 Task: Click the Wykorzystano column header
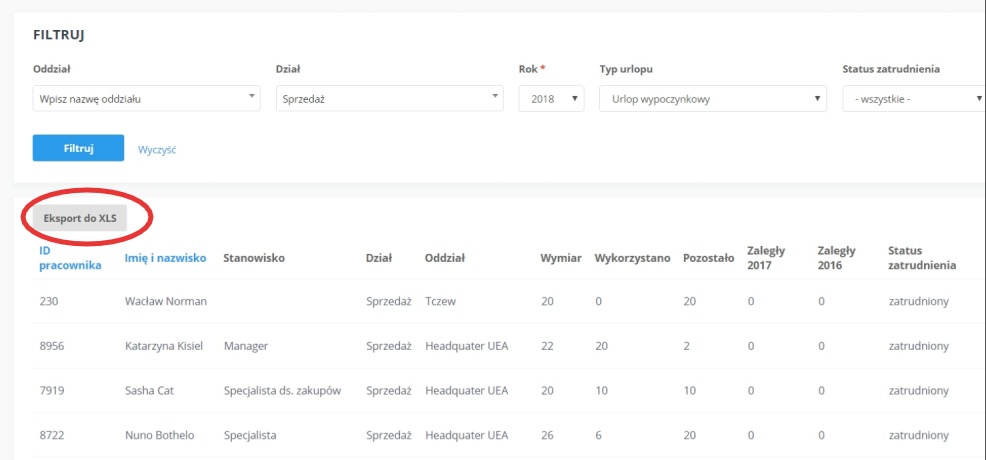point(632,258)
